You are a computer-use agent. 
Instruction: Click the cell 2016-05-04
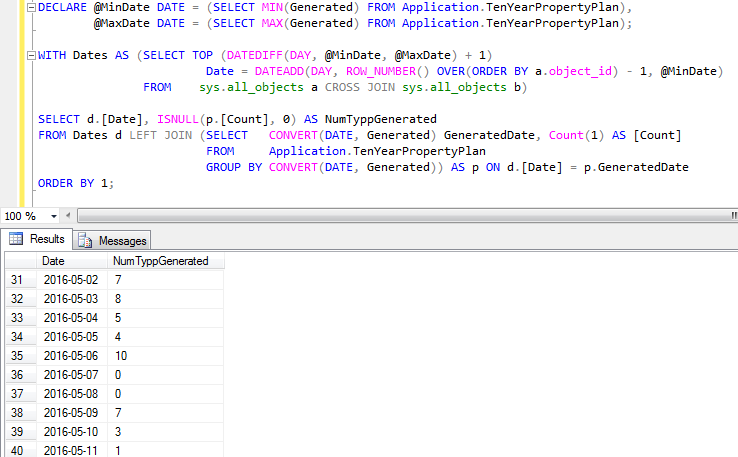point(72,318)
